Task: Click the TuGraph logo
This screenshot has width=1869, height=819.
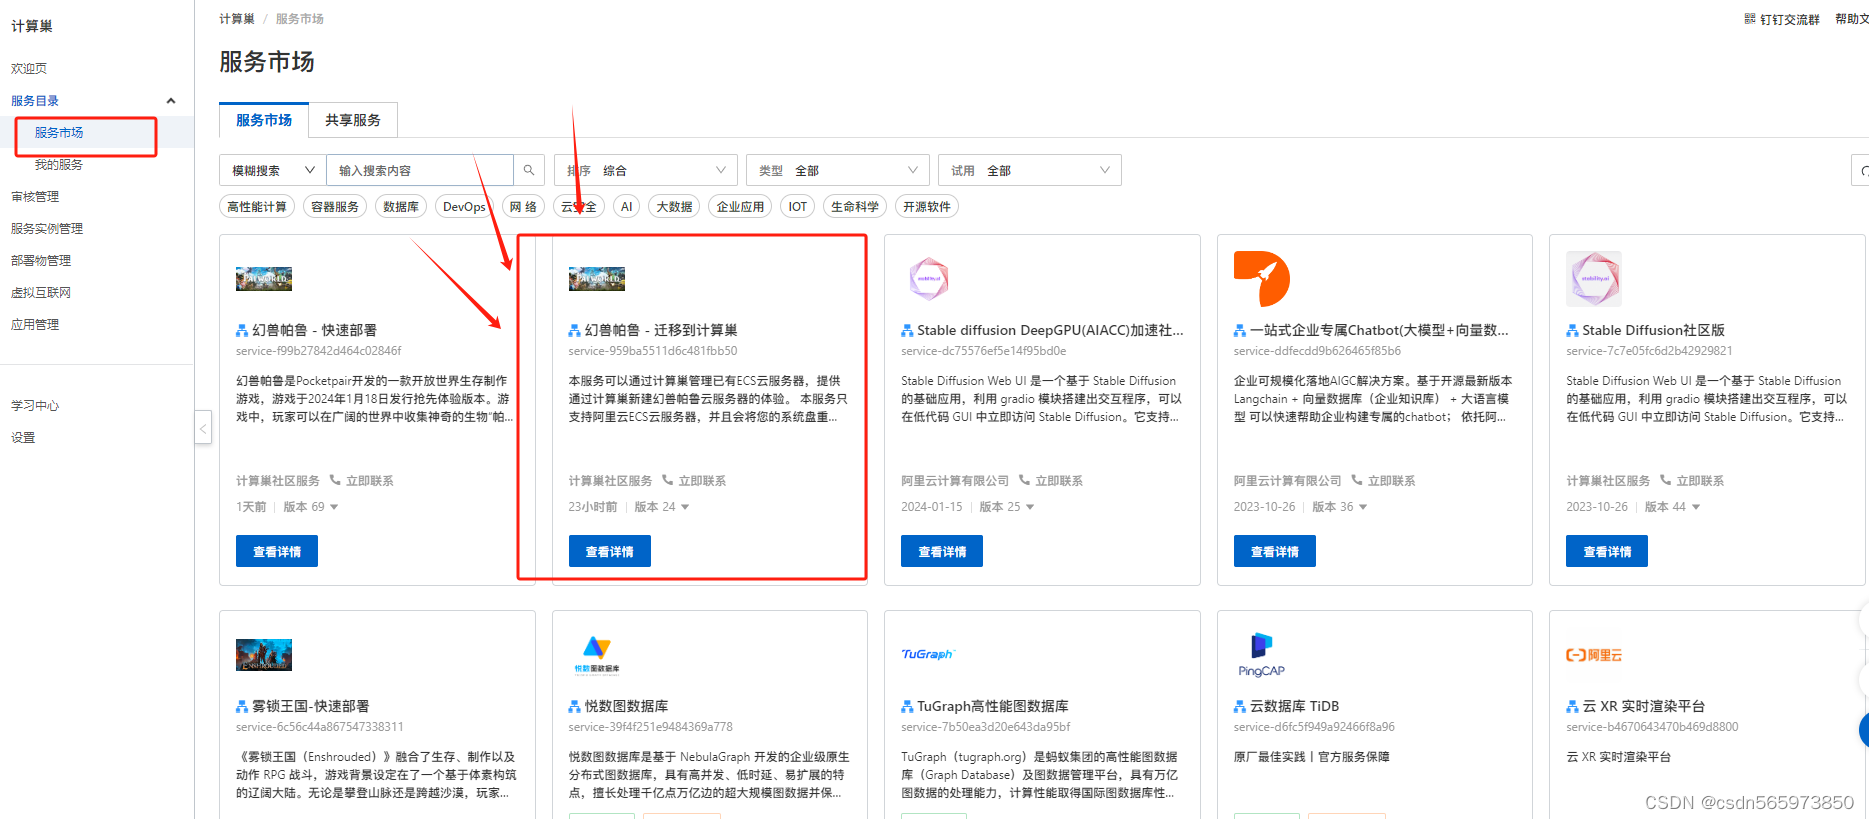Action: 928,654
